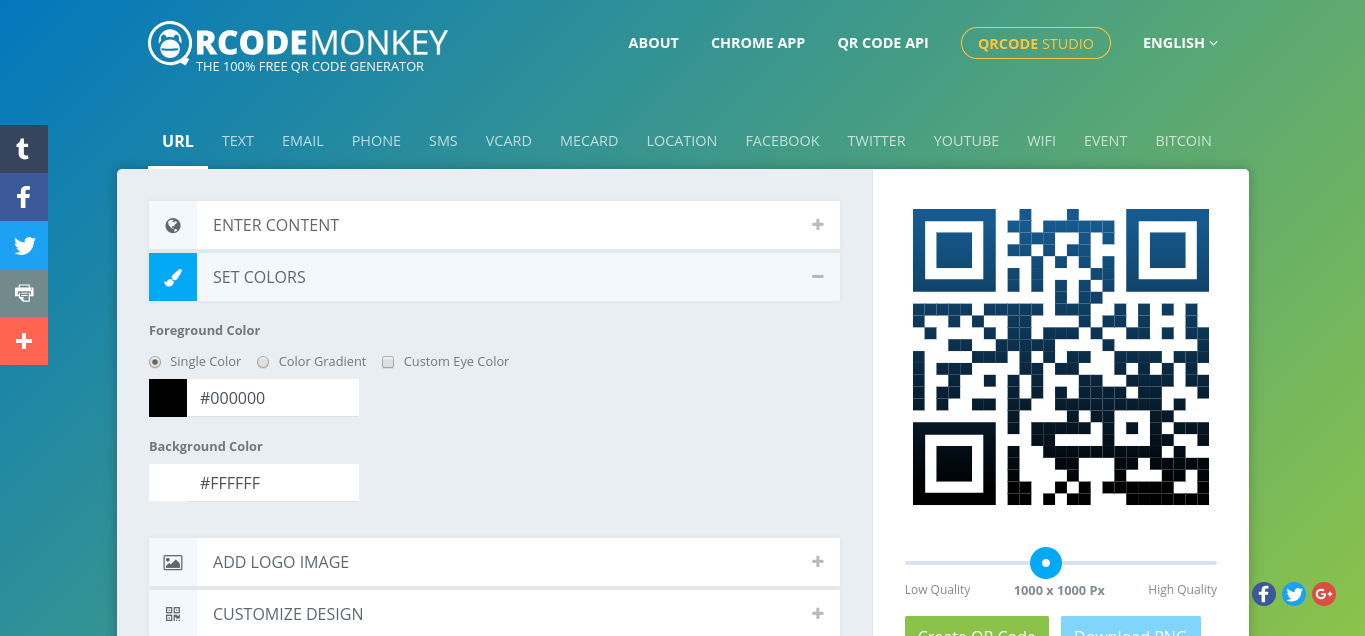Select the Color Gradient radio button

263,362
